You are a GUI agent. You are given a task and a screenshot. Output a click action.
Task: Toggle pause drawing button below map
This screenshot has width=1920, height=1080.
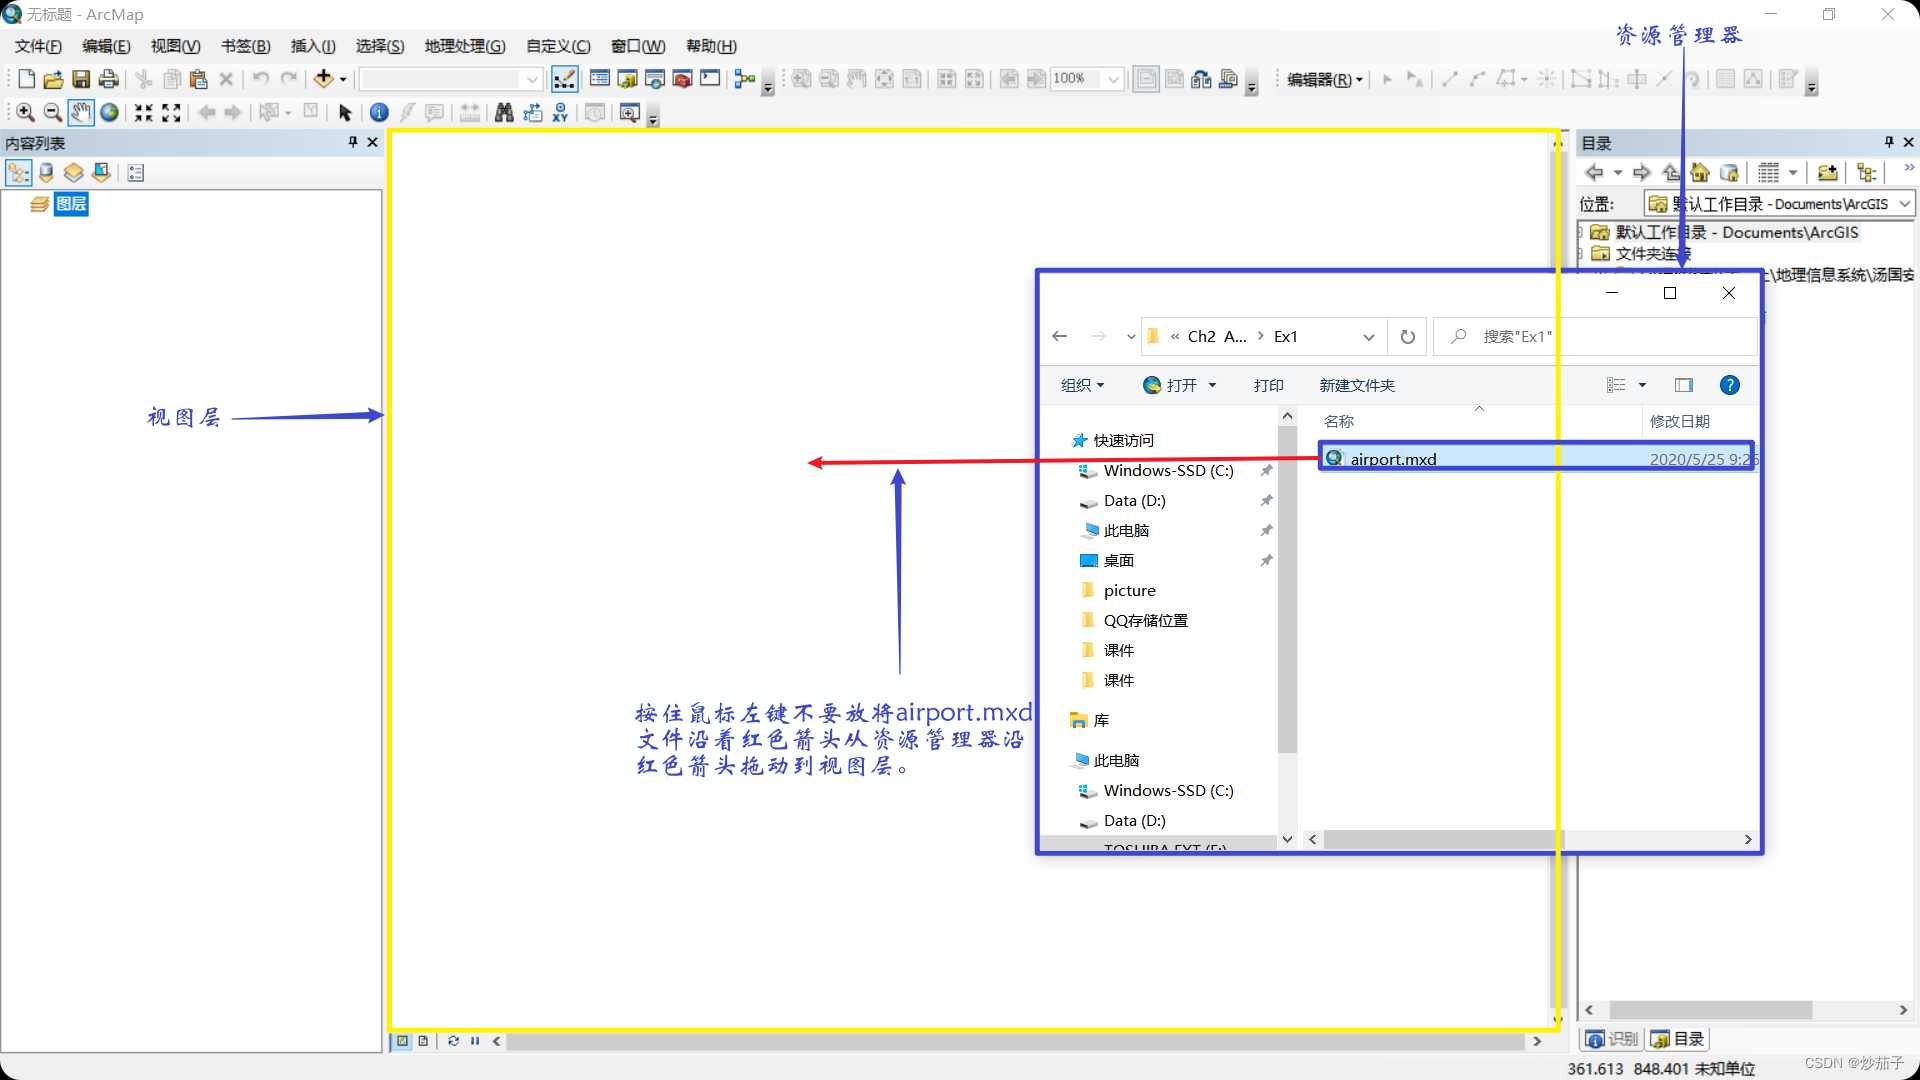[x=475, y=1041]
